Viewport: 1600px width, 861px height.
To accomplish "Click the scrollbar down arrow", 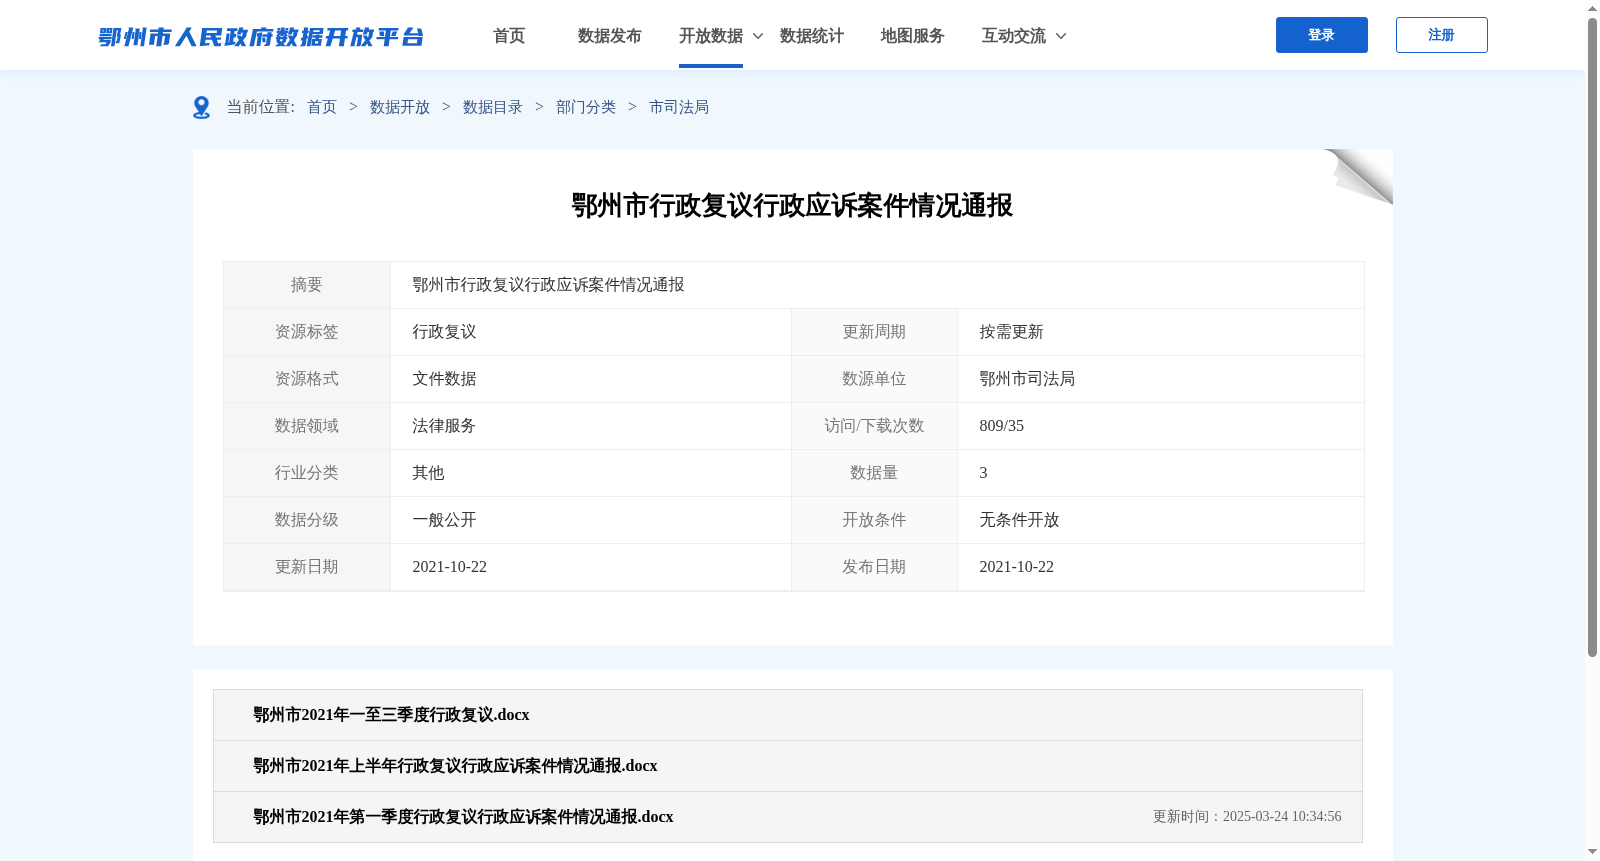I will click(1592, 852).
